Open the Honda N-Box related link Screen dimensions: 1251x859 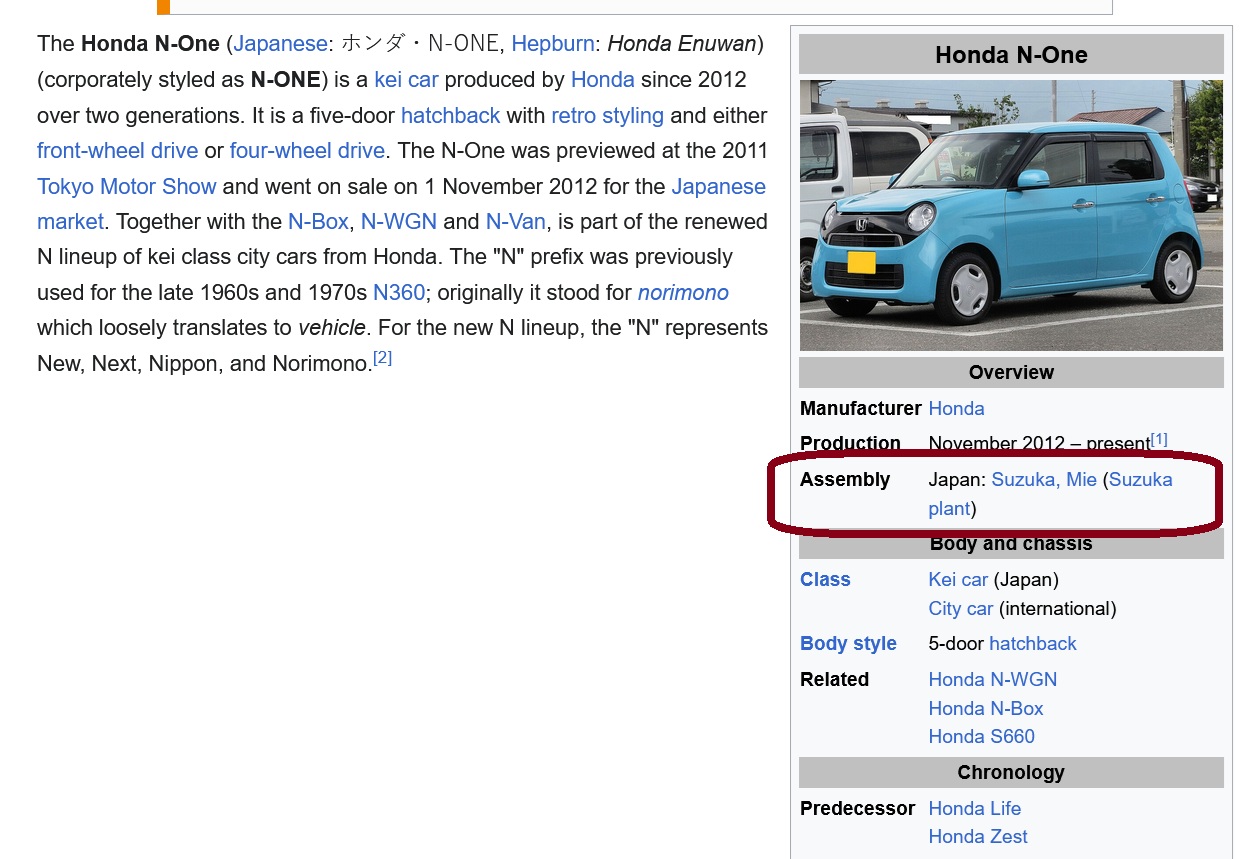986,709
